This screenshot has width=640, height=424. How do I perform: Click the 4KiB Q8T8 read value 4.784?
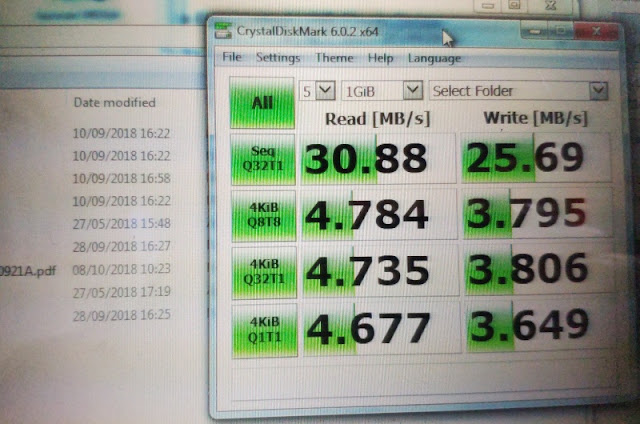(x=379, y=215)
